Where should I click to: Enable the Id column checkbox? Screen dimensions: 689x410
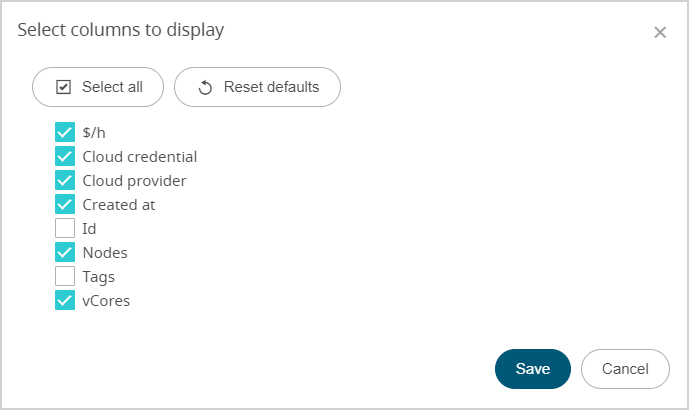(65, 229)
